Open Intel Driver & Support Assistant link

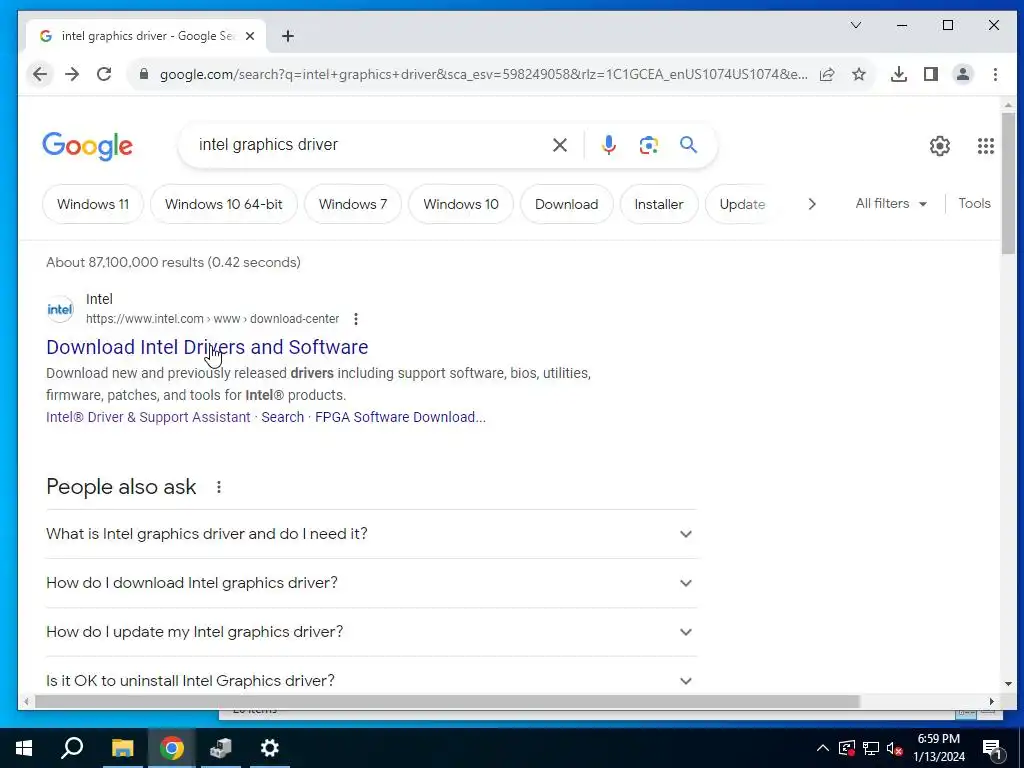(148, 417)
